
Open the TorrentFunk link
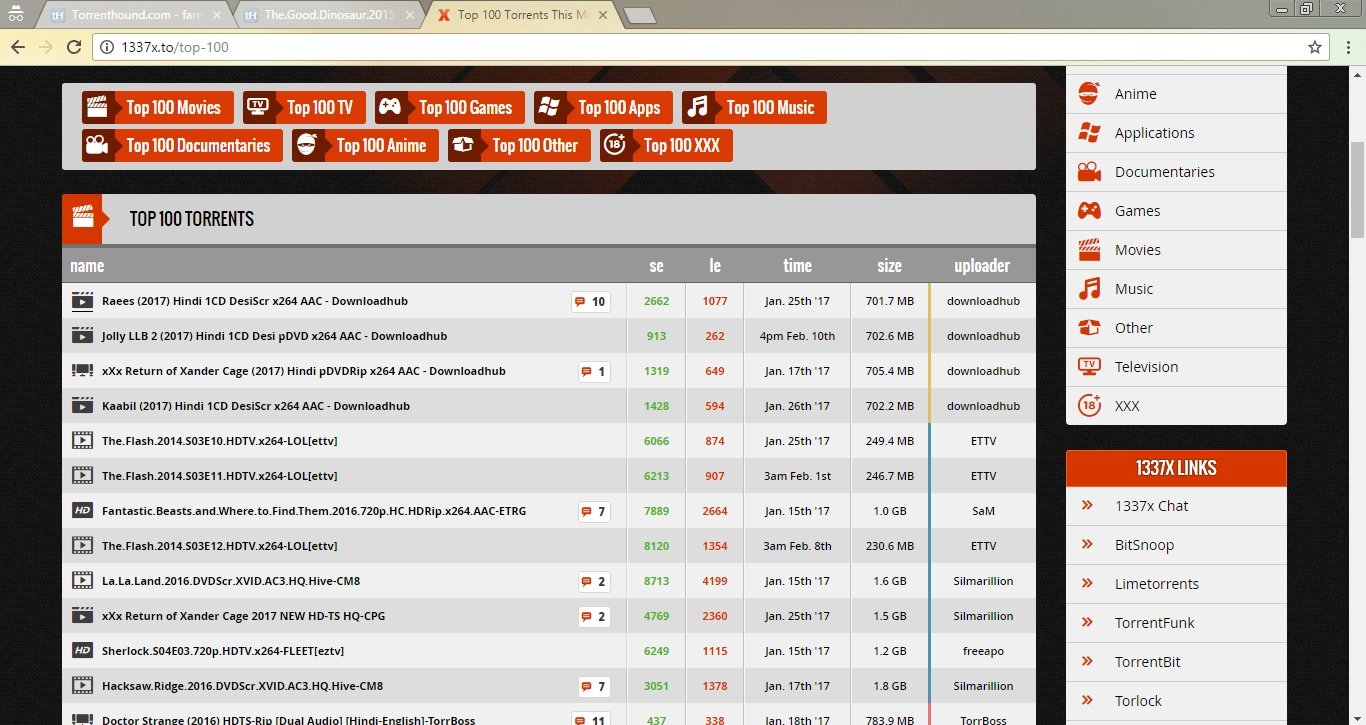[x=1154, y=623]
